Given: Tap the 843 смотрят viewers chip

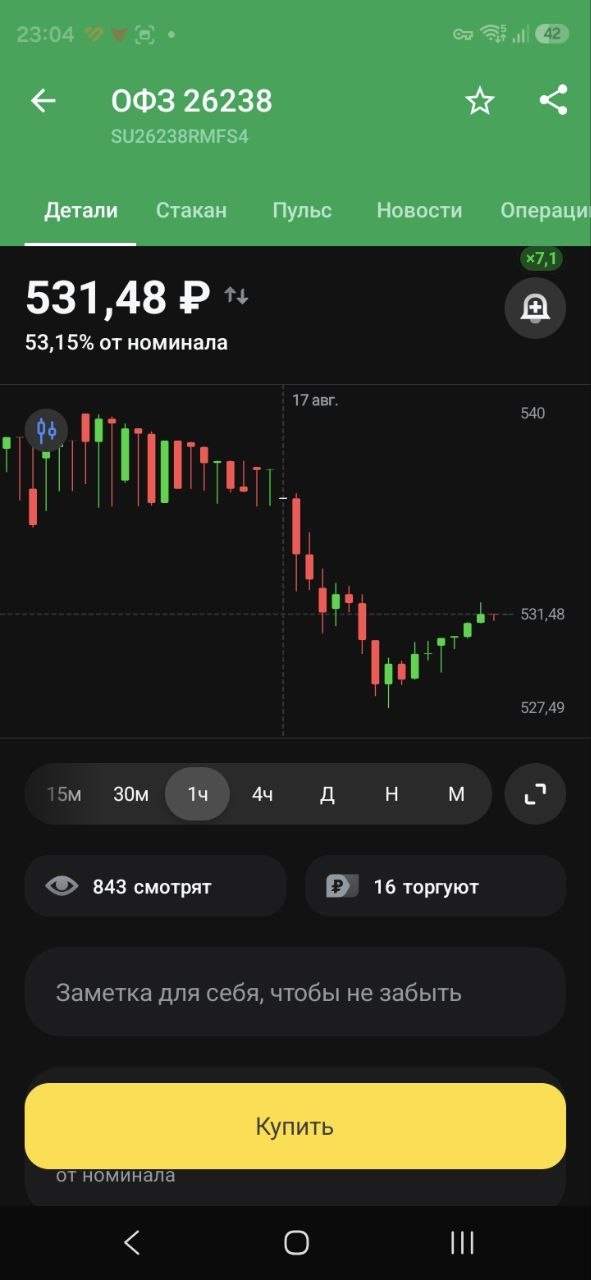Looking at the screenshot, I should [155, 886].
